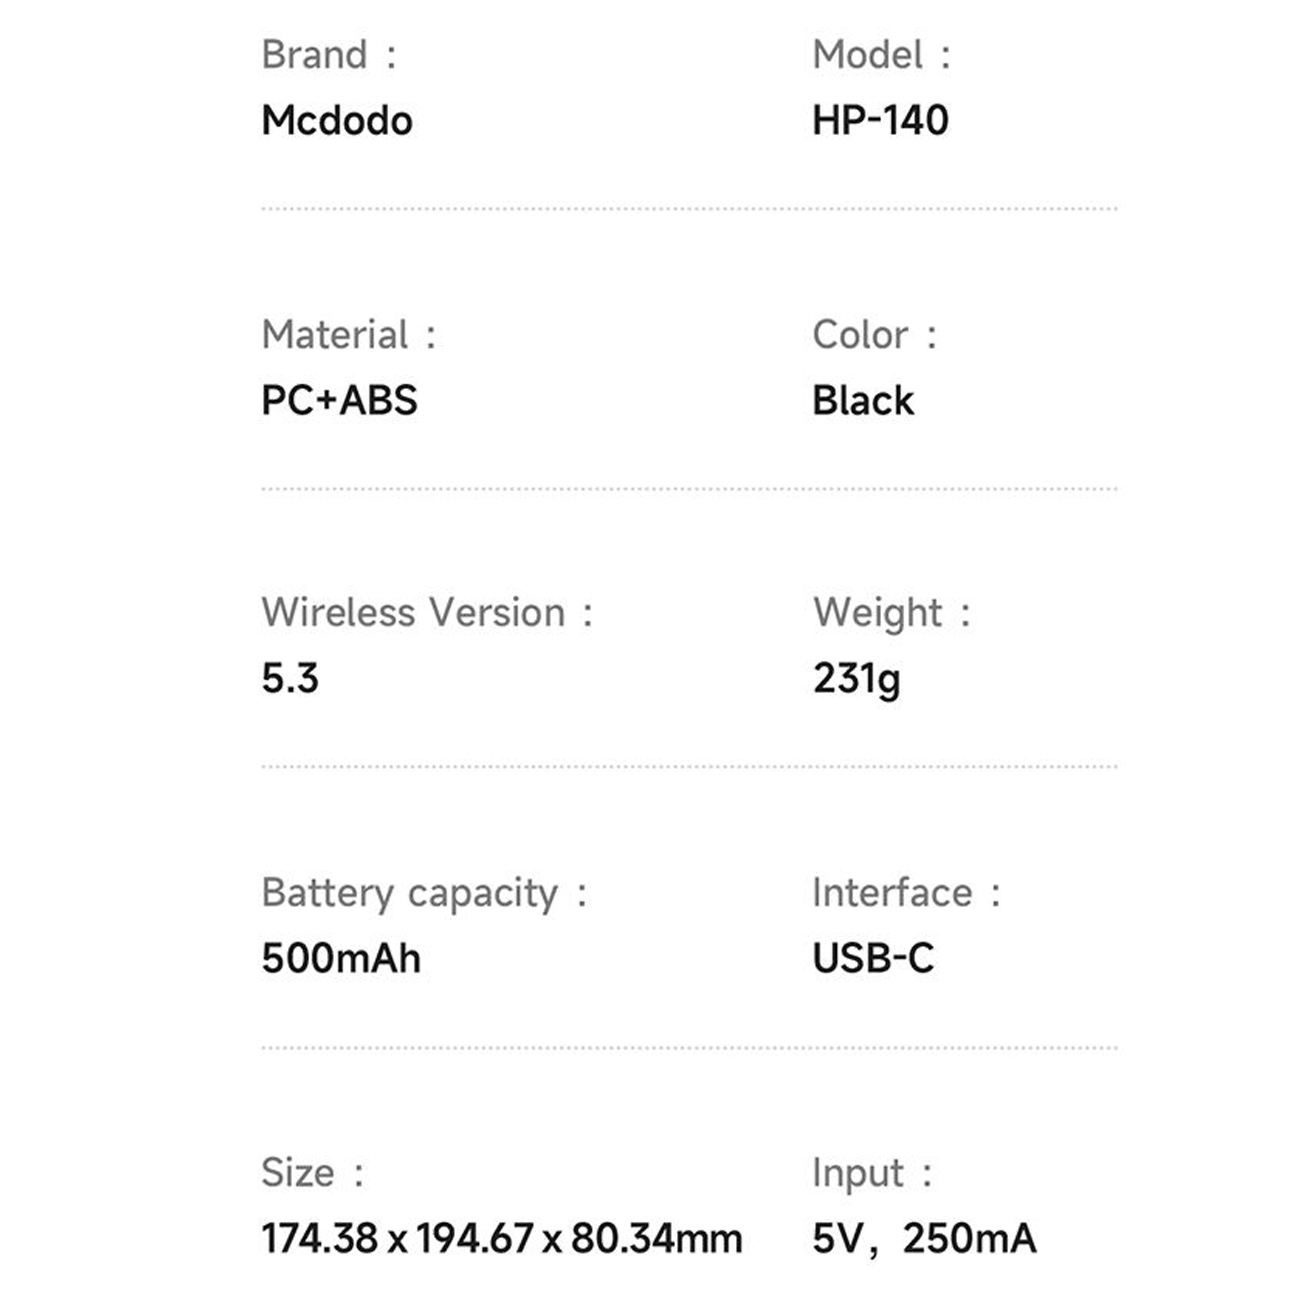1300x1300 pixels.
Task: Select the Black color value
Action: 863,401
